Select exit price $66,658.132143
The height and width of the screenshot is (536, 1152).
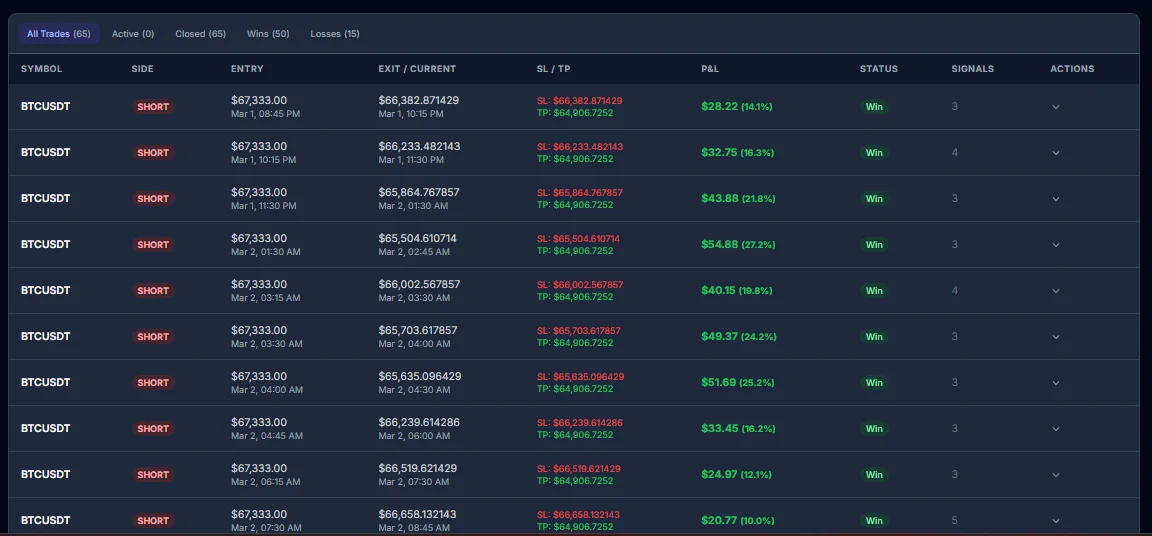coord(417,514)
